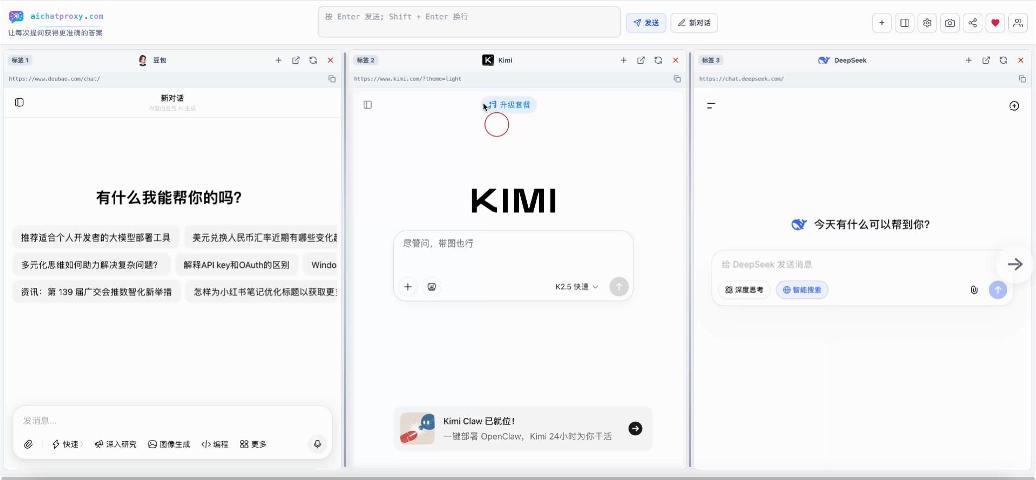Viewport: 1036px width, 480px height.
Task: Click the DeepSeek send arrow button
Action: 998,290
